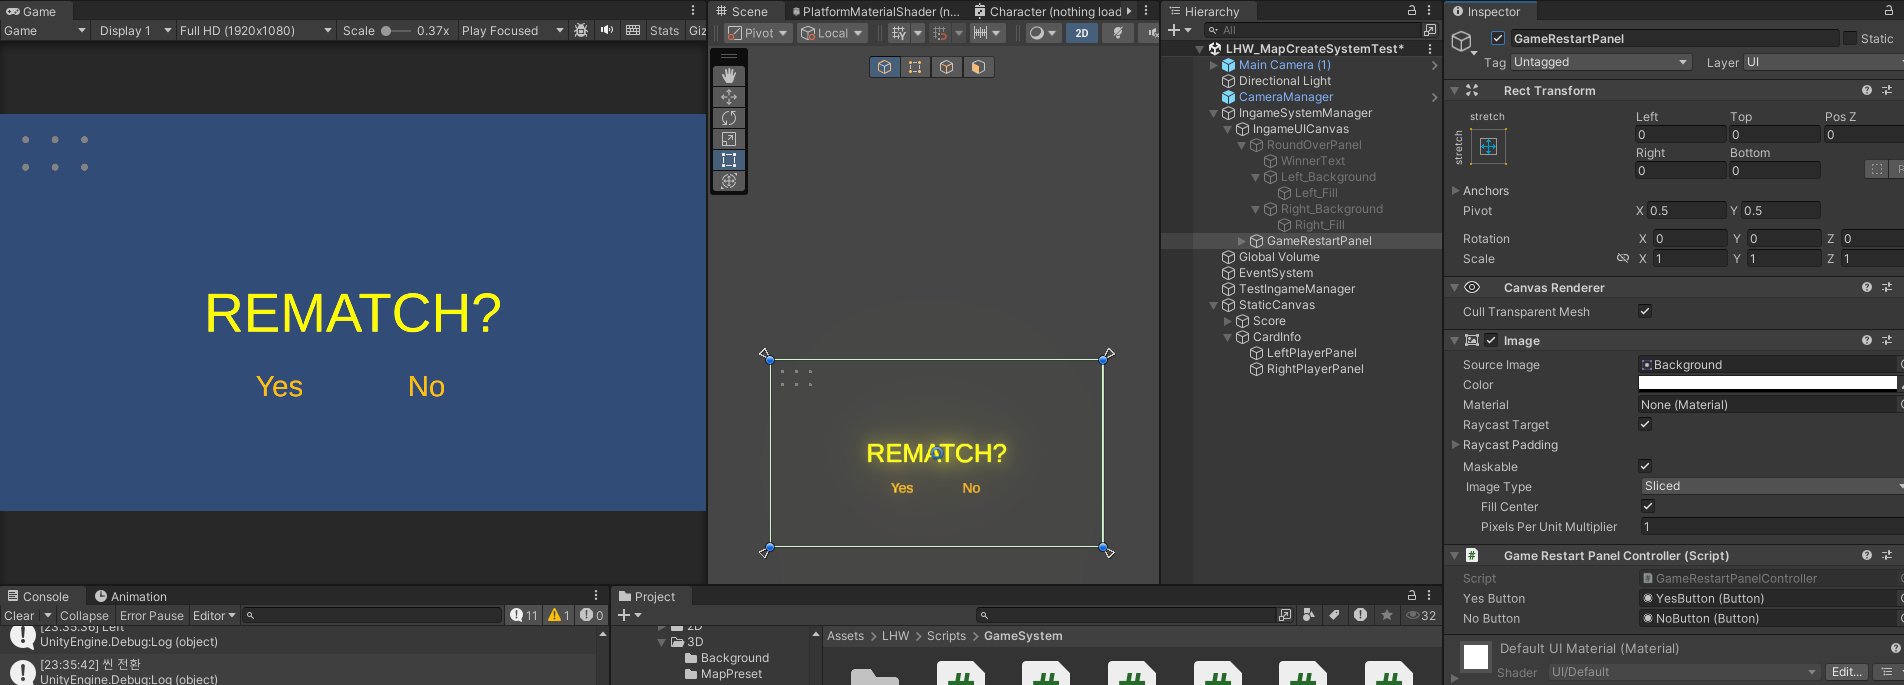Click the warning count filter in Console
1904x685 pixels.
559,615
